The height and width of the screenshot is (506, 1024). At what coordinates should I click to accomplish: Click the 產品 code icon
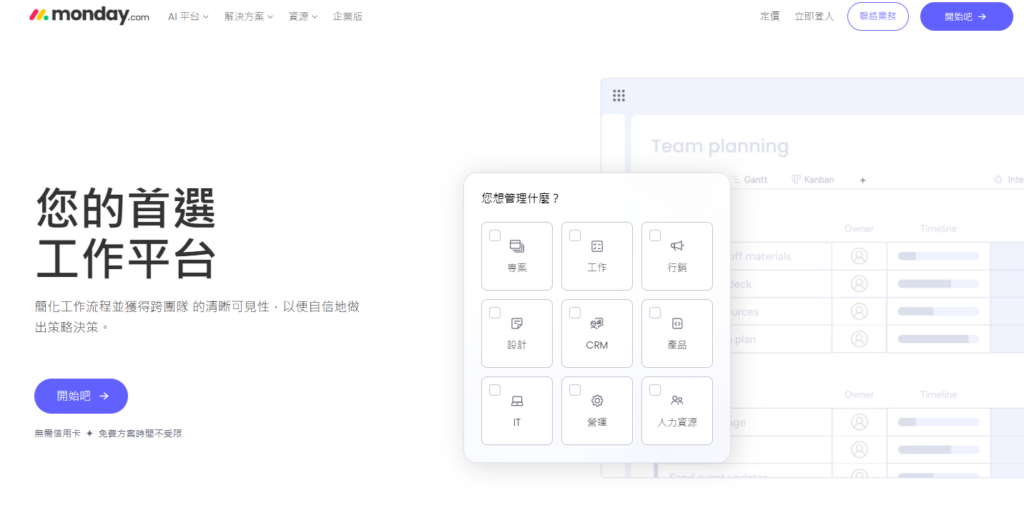pyautogui.click(x=677, y=323)
